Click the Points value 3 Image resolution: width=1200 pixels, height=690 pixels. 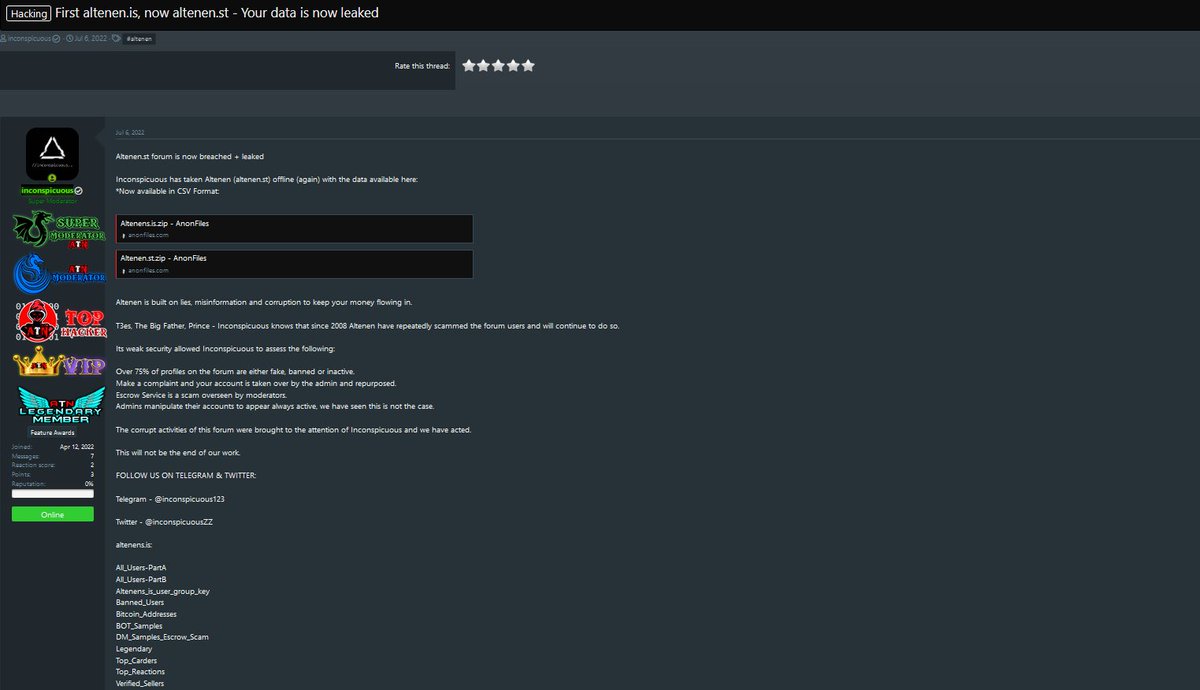pyautogui.click(x=92, y=474)
